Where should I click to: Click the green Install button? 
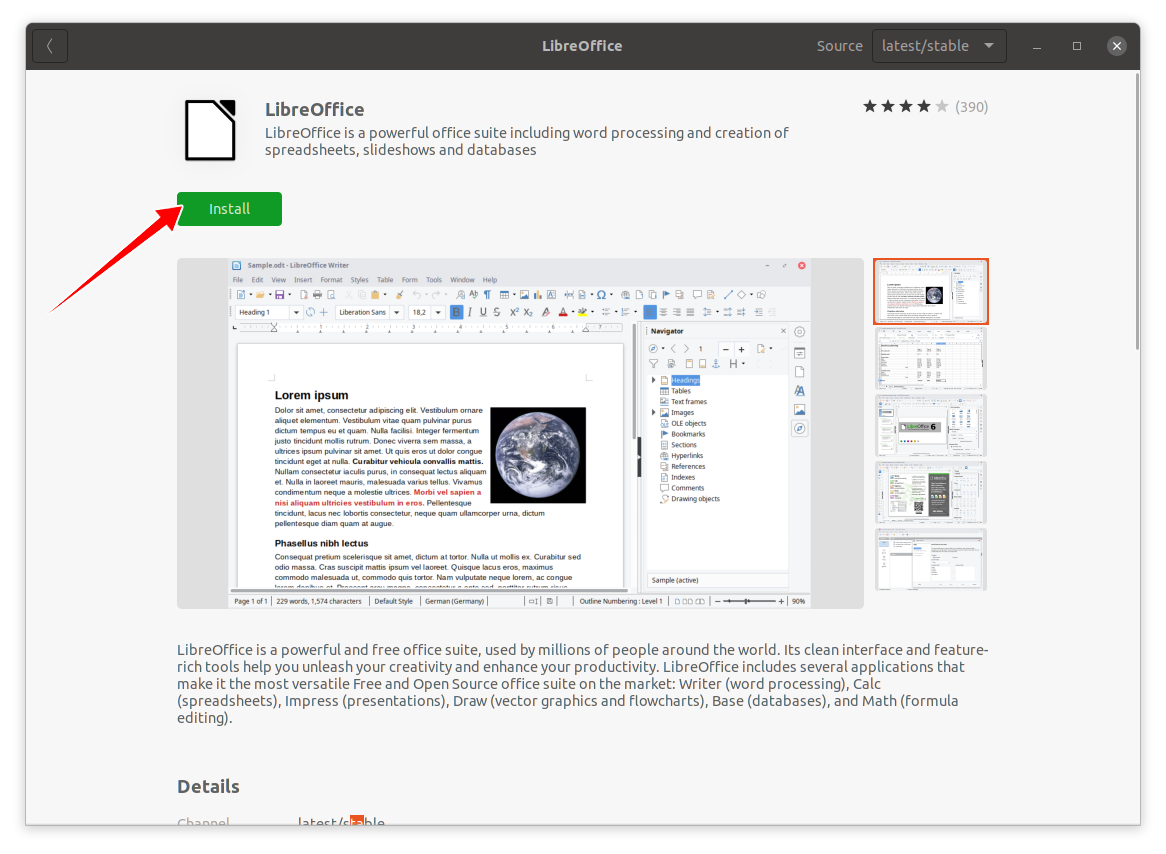point(229,209)
